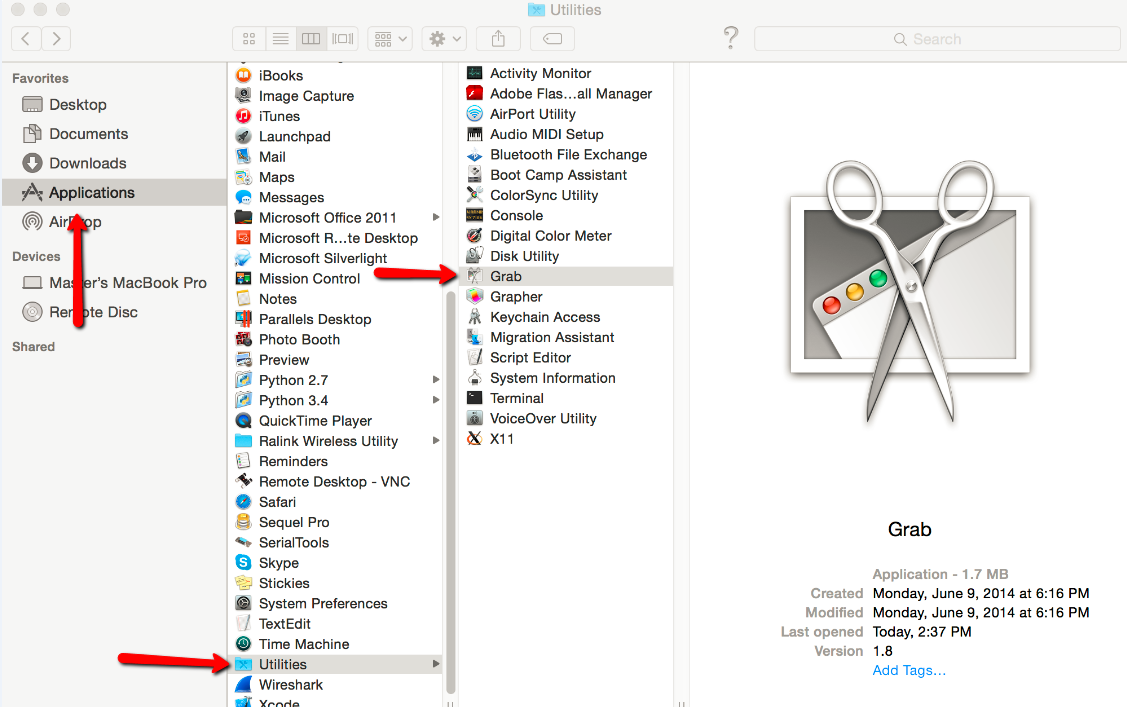Expand the Python 3.4 folder arrow

click(436, 399)
